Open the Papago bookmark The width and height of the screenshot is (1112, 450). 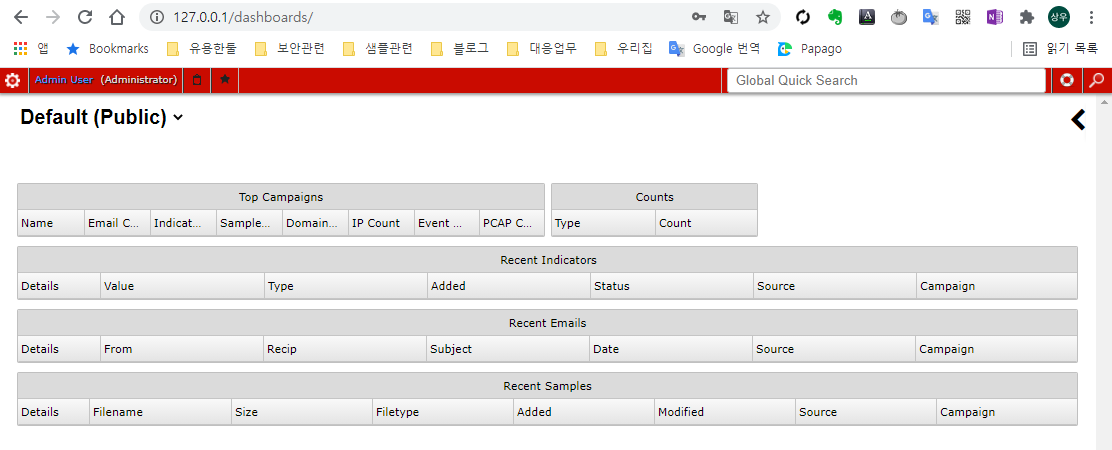(x=810, y=49)
